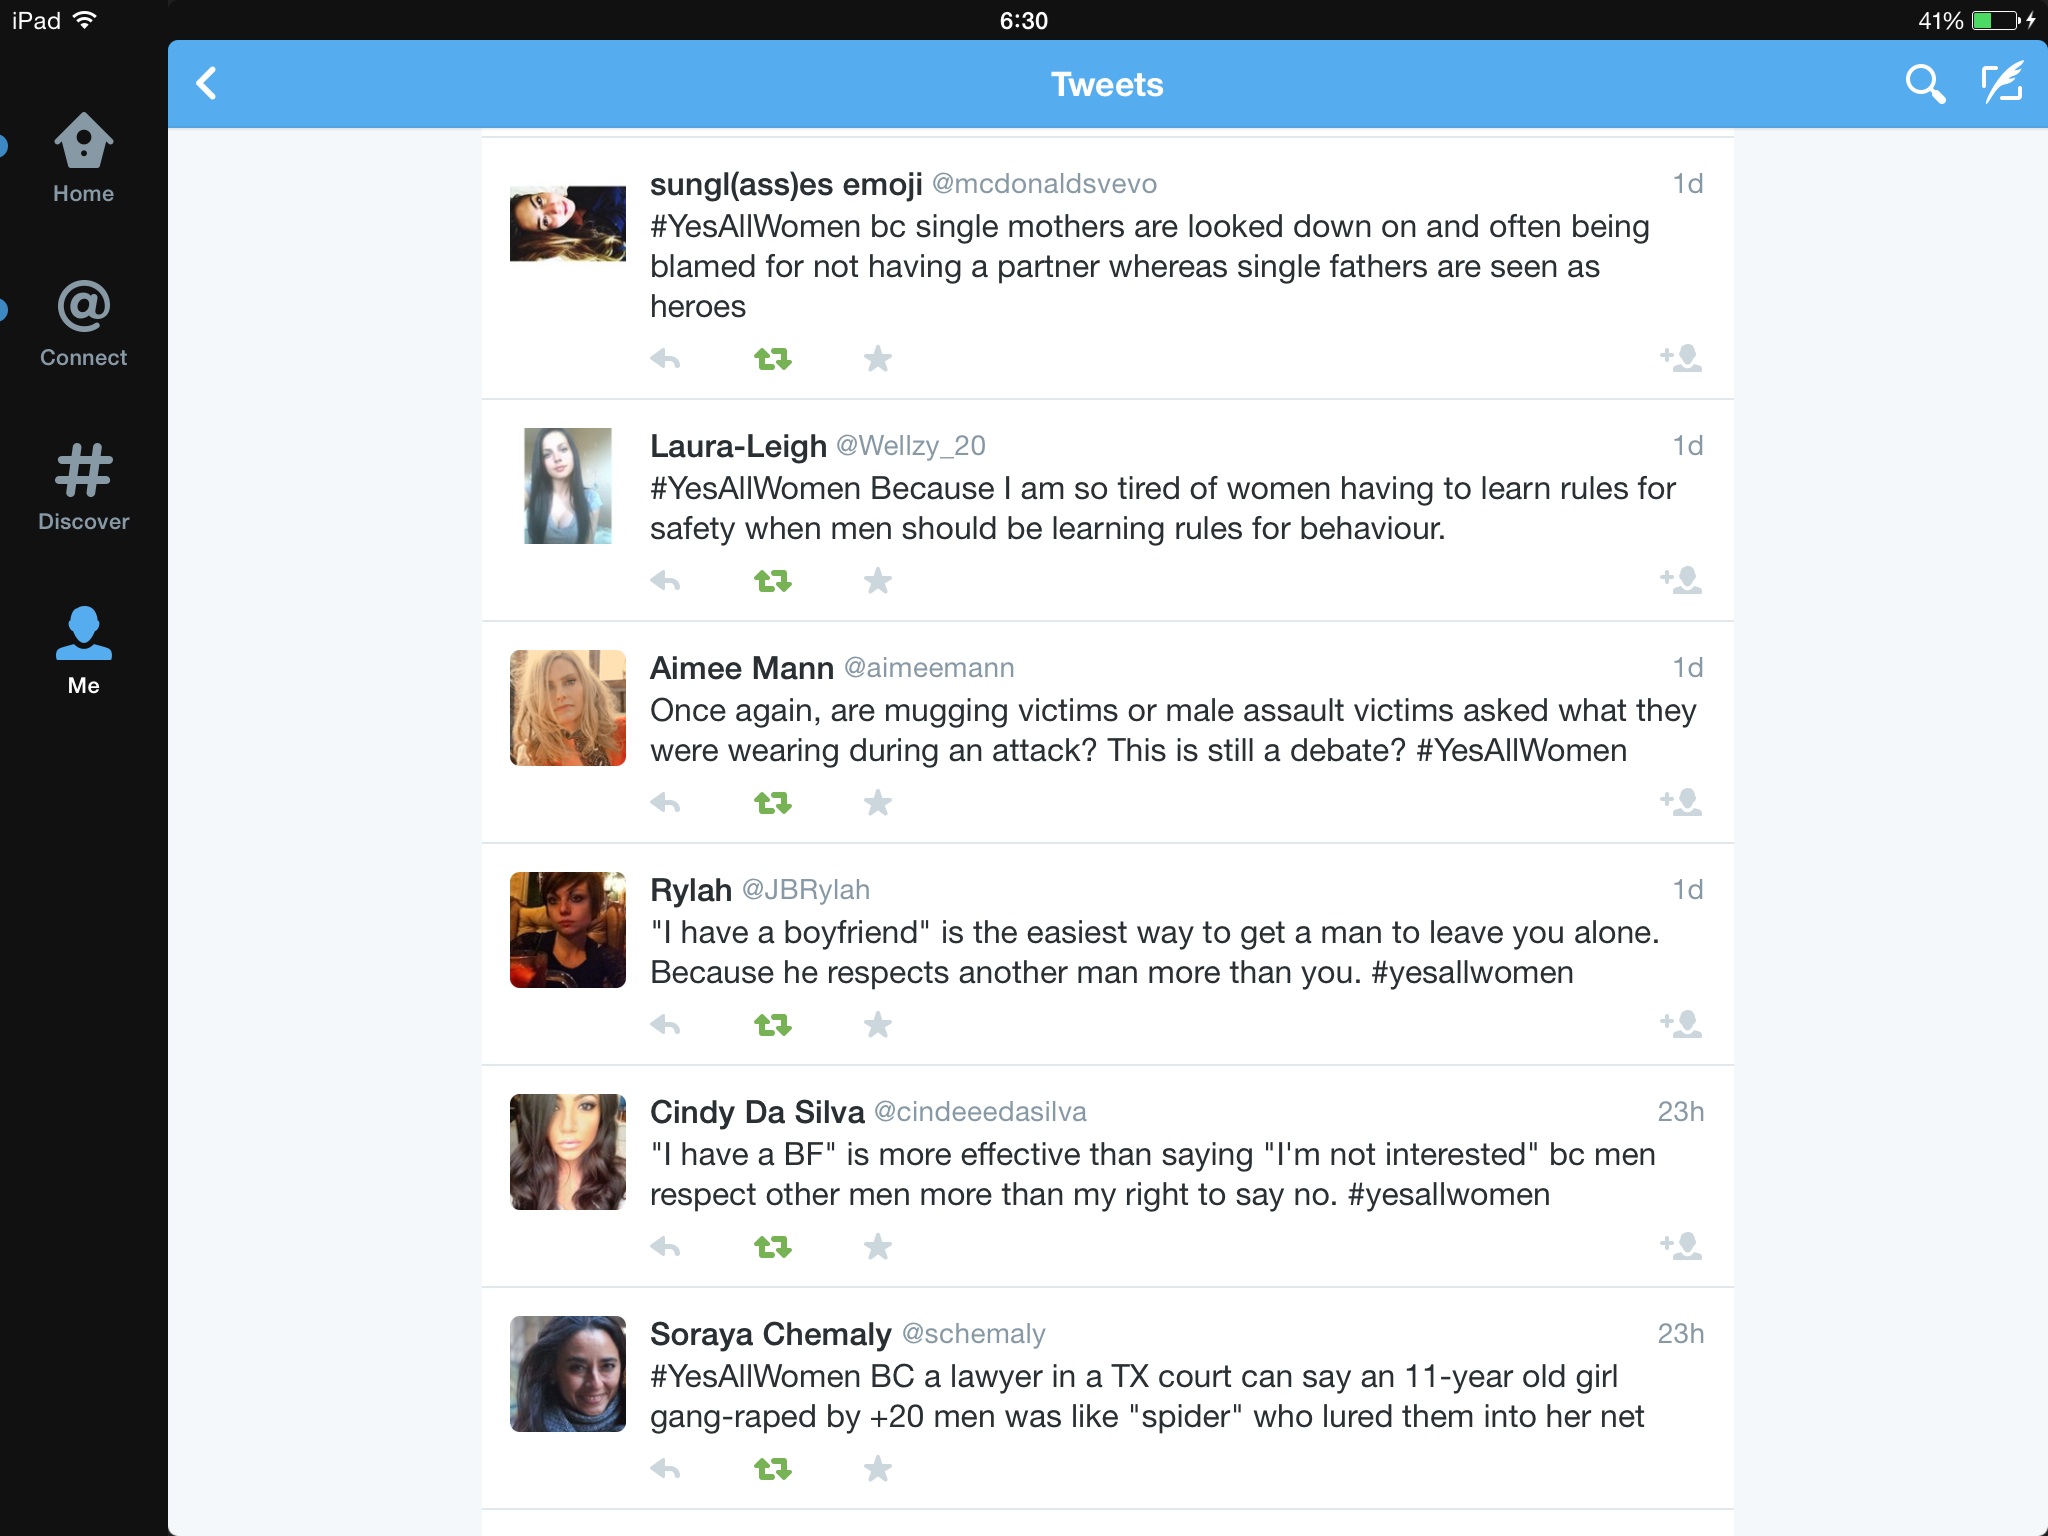2048x1536 pixels.
Task: Switch to the Connect tab
Action: point(83,324)
